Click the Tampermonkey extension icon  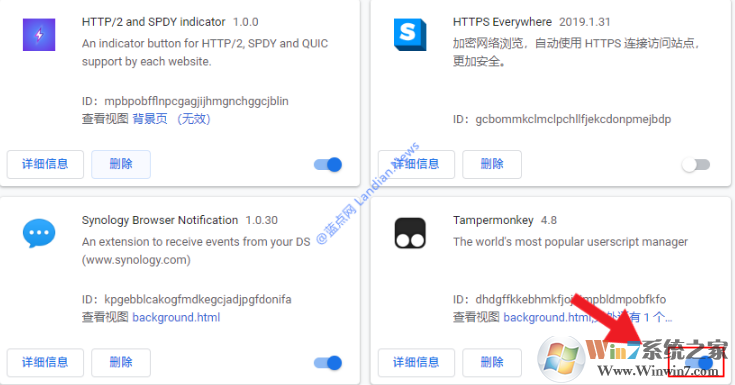[410, 233]
